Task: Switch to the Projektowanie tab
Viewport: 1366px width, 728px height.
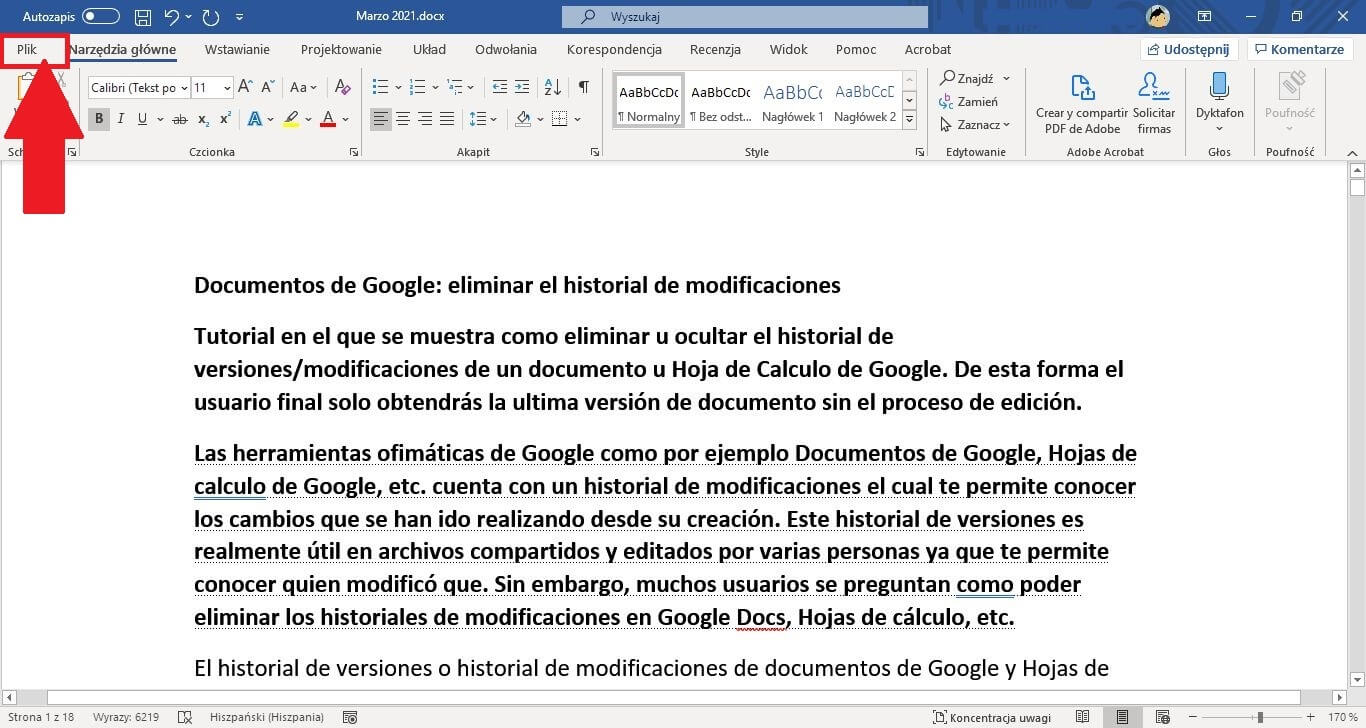Action: pos(341,49)
